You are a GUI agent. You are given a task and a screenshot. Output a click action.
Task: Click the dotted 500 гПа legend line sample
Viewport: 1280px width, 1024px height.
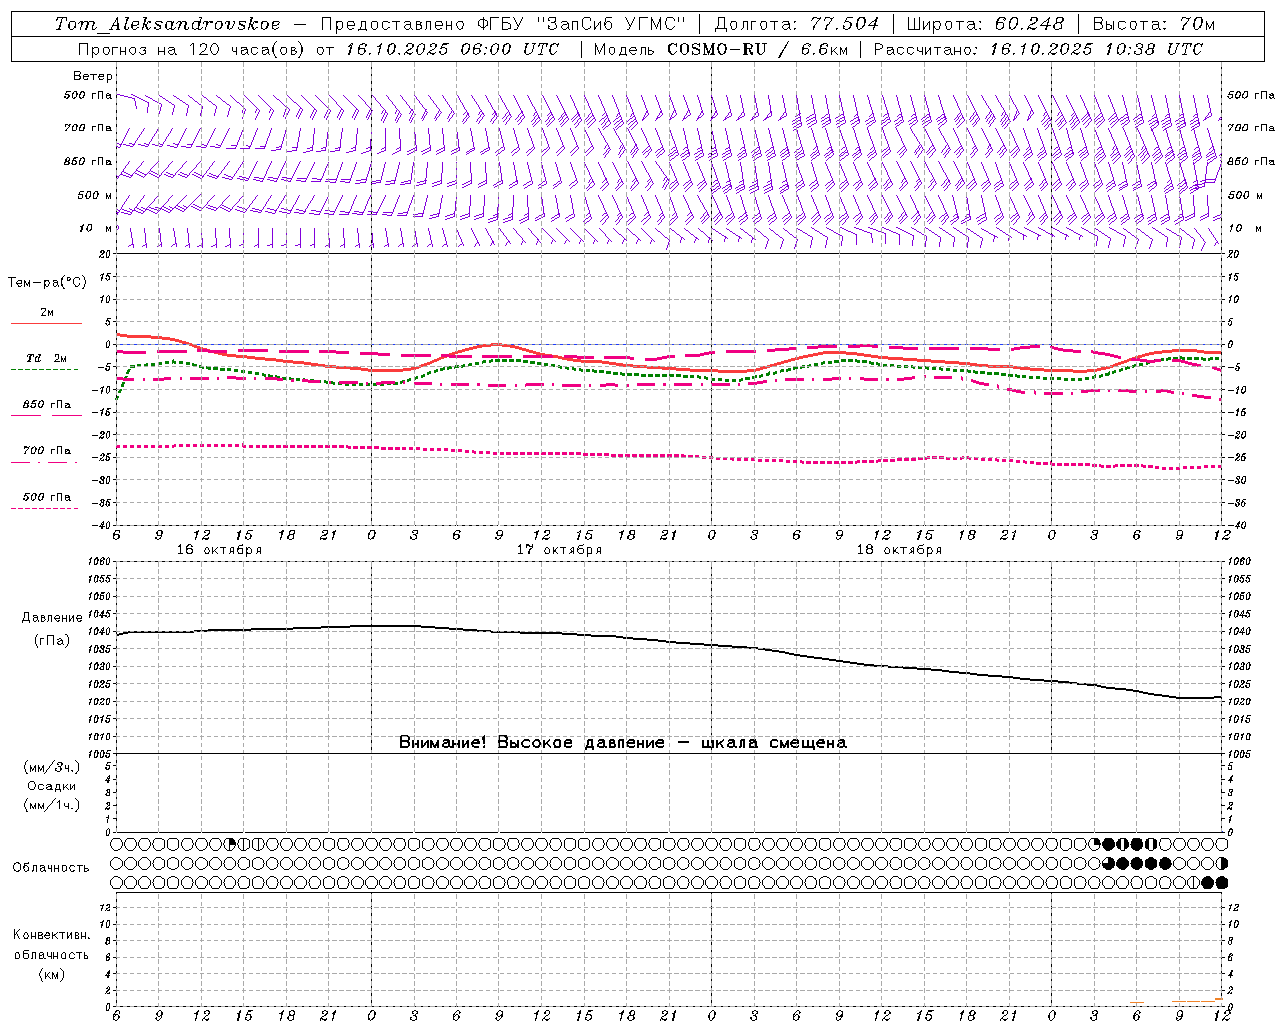click(x=45, y=509)
